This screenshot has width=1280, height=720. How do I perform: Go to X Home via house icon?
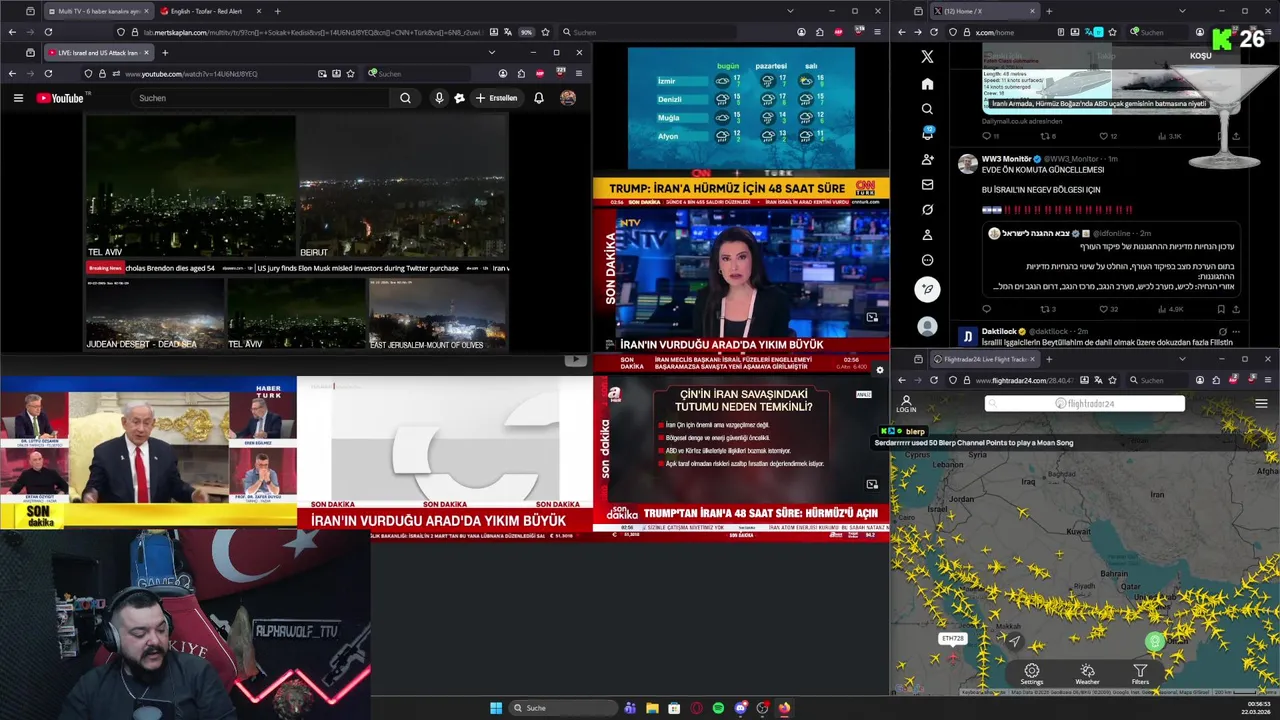click(x=927, y=84)
